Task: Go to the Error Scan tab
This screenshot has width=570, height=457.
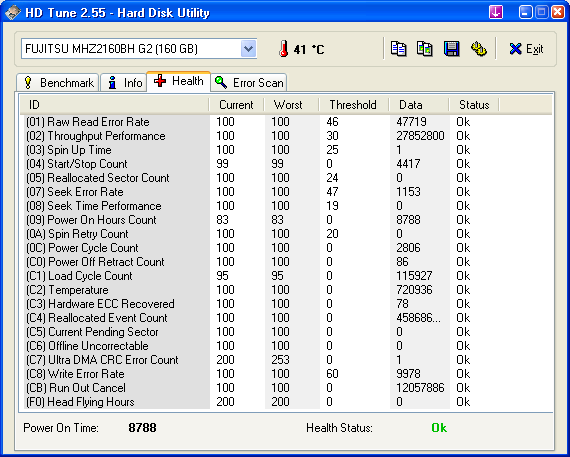Action: pos(249,83)
